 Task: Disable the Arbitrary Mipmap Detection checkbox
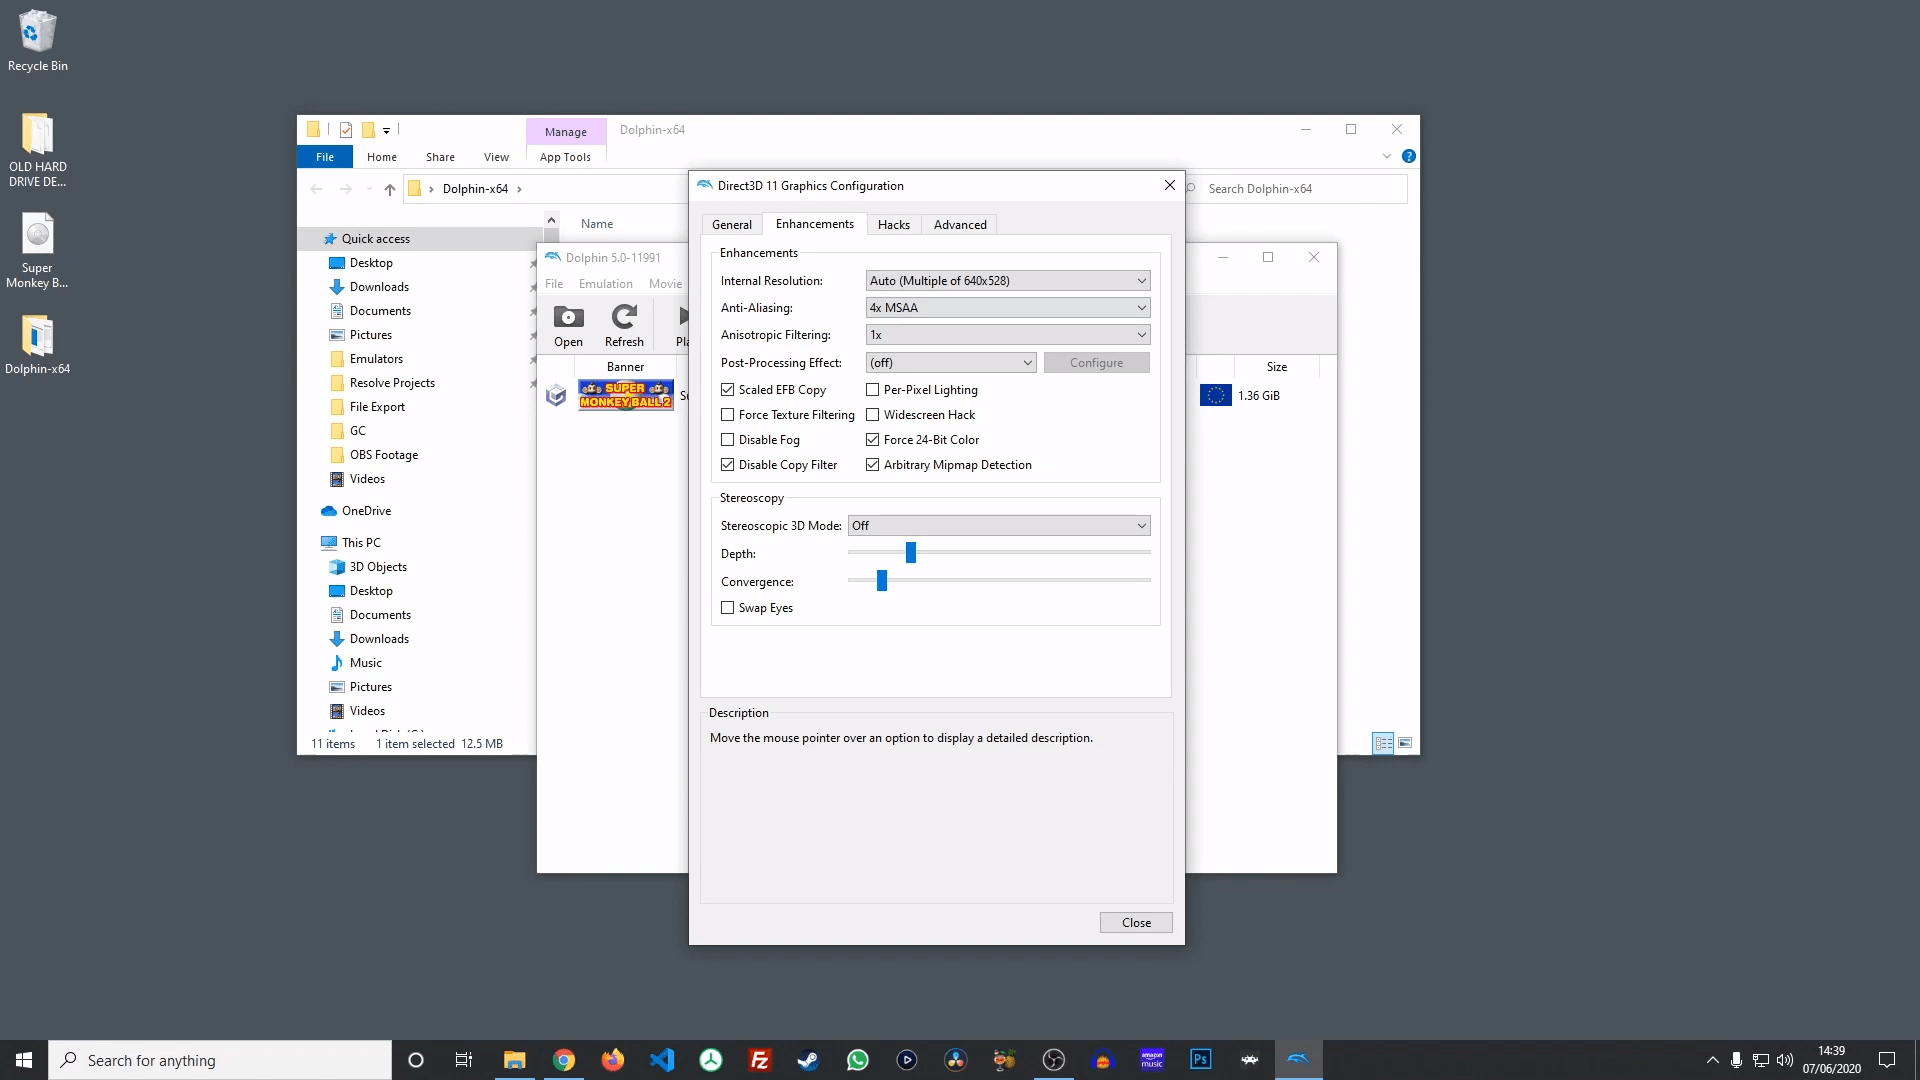(x=870, y=464)
